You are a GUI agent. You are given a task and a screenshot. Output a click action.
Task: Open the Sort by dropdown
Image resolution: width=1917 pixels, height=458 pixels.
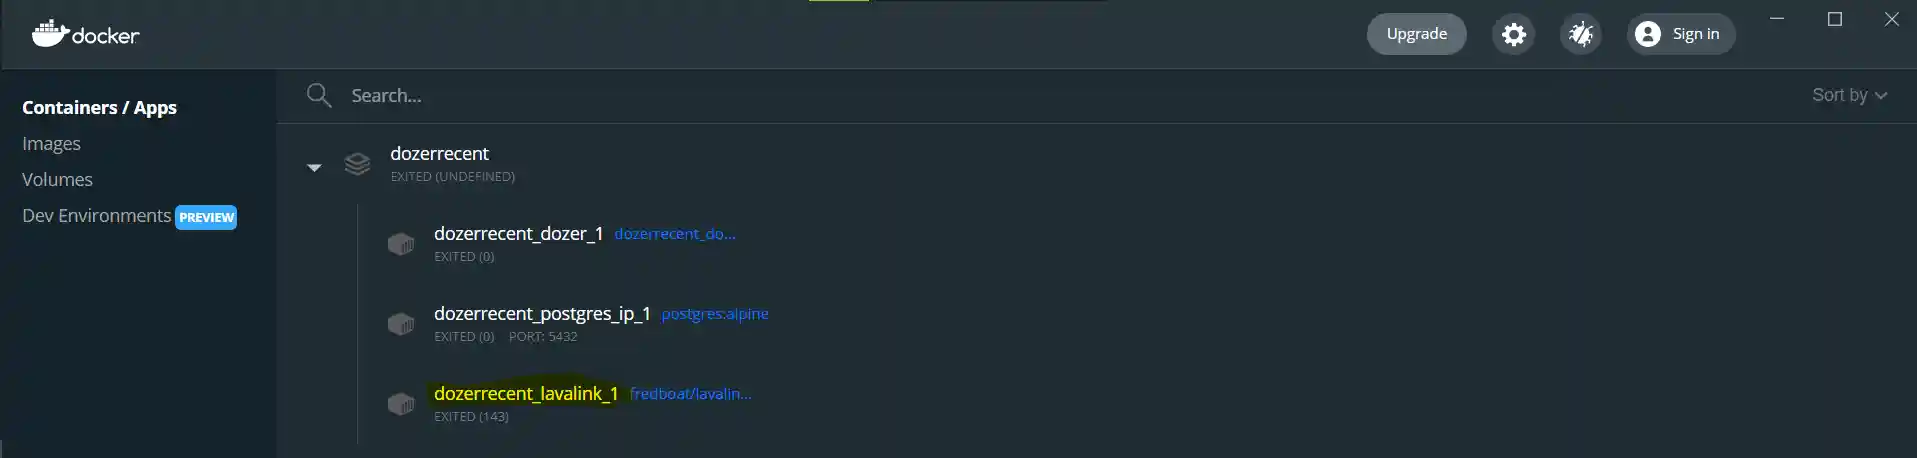(1849, 95)
